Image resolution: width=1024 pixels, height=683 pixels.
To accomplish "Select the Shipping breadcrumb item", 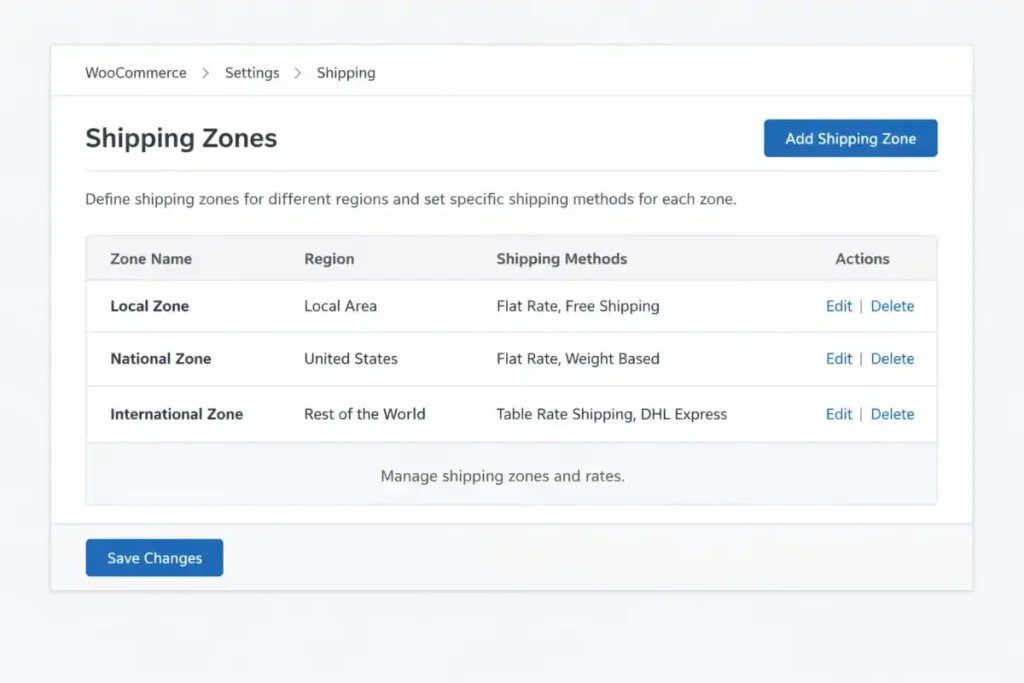I will pos(346,73).
